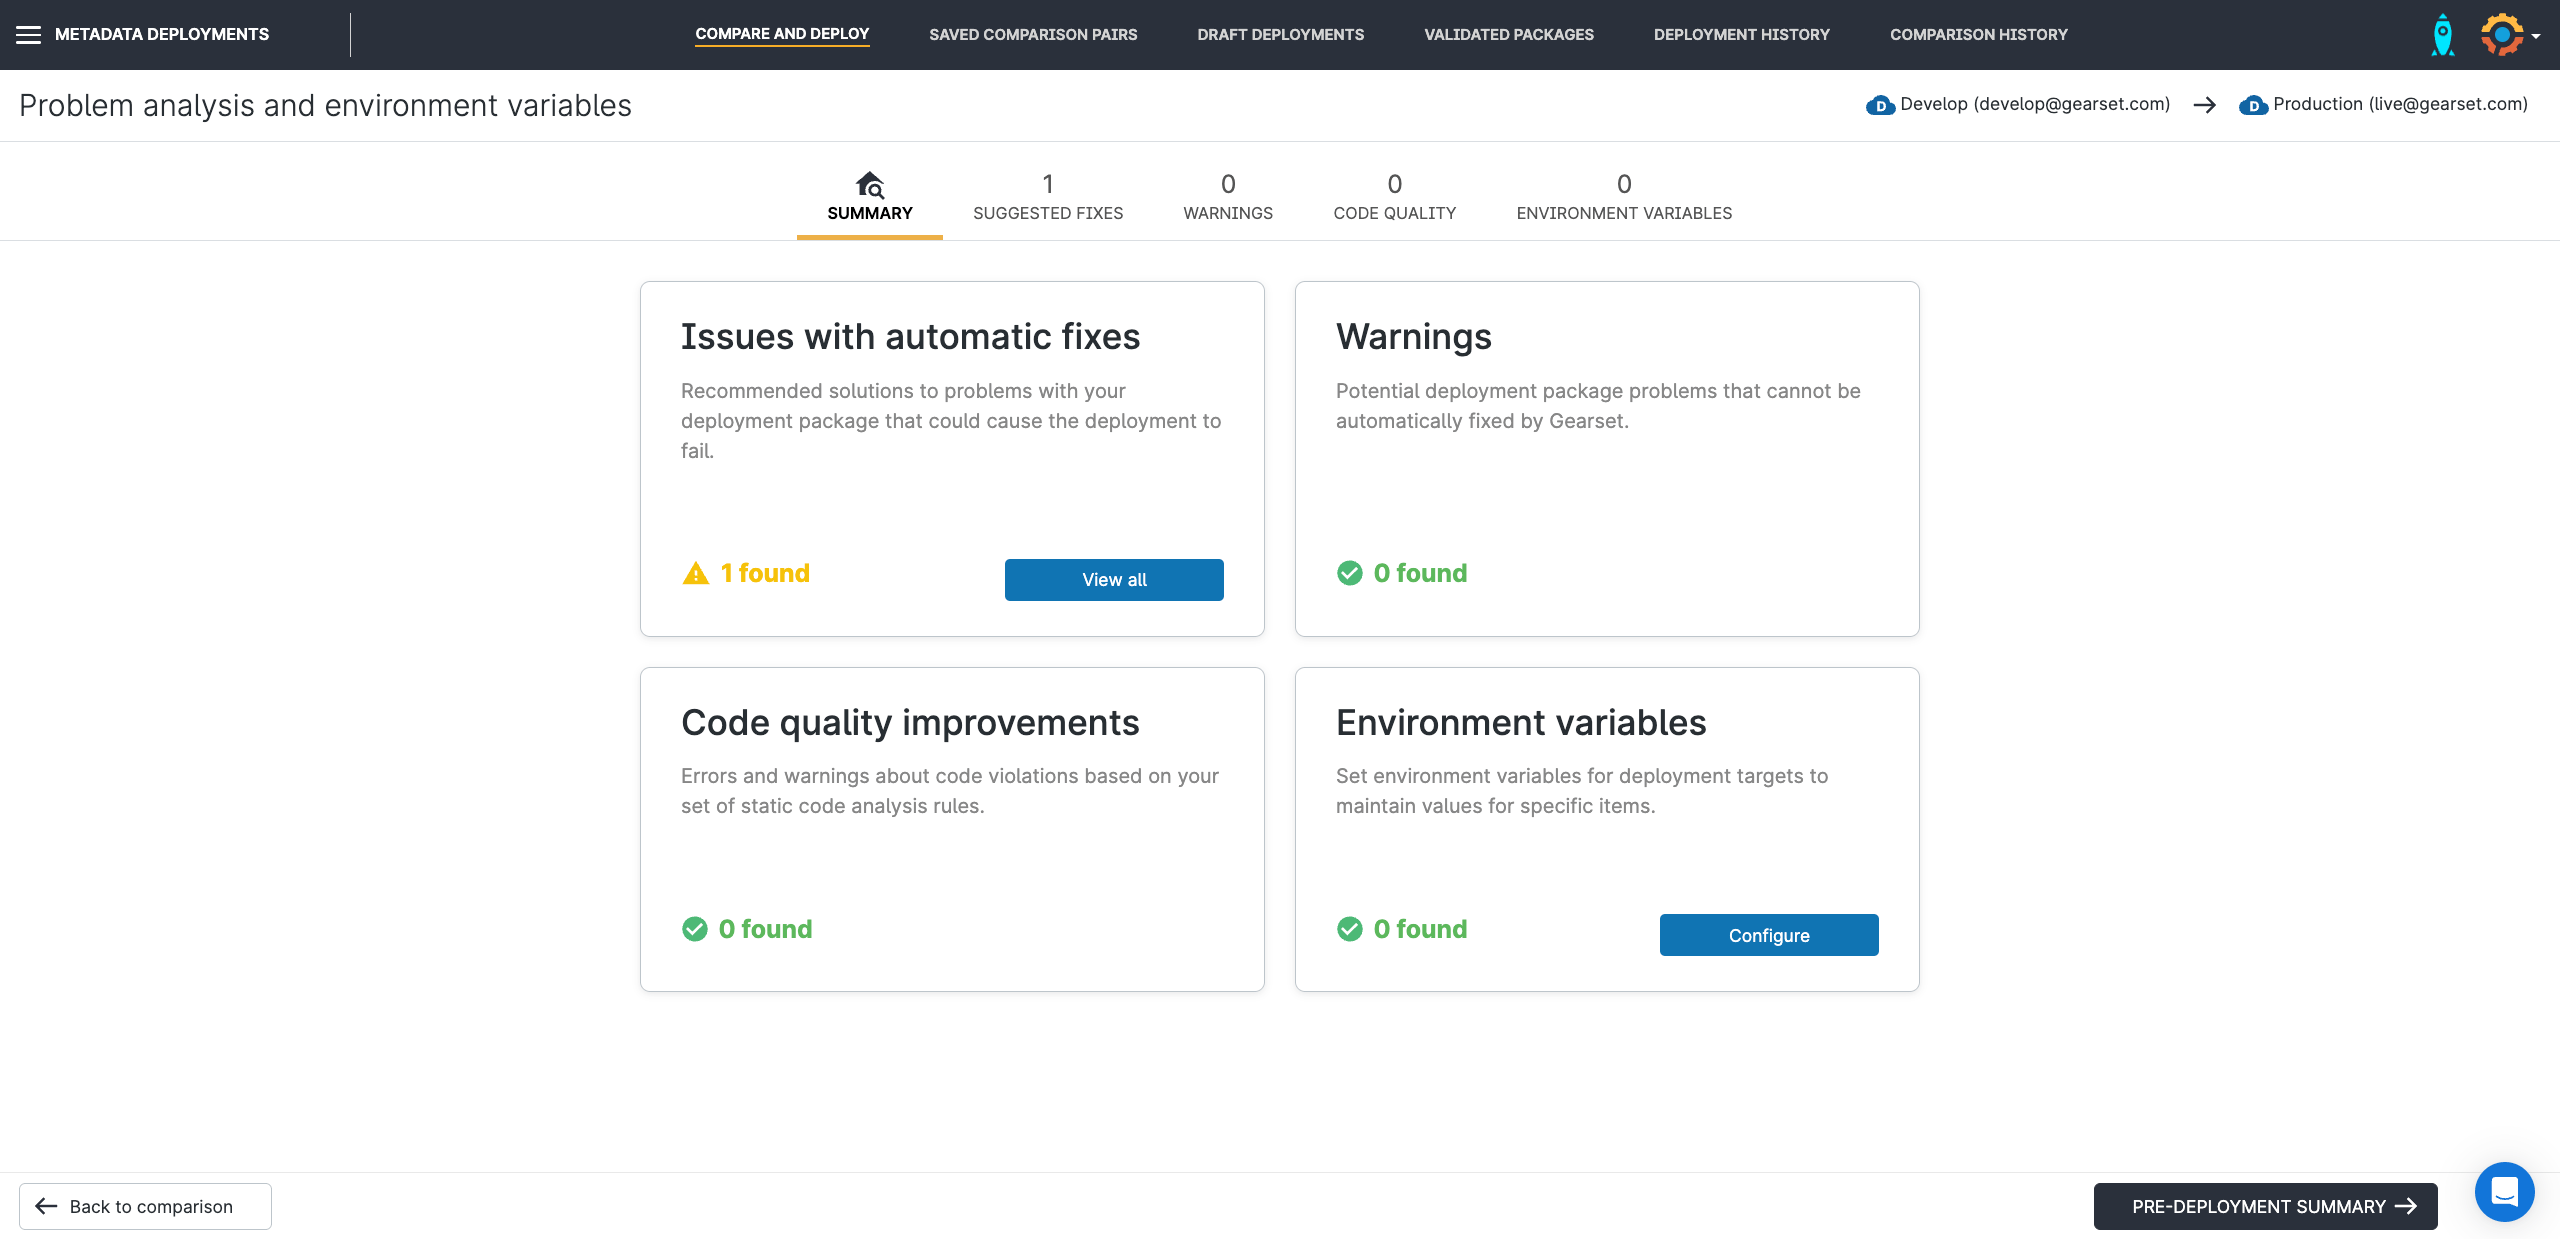
Task: Switch to Suggested Fixes tab
Action: [1048, 197]
